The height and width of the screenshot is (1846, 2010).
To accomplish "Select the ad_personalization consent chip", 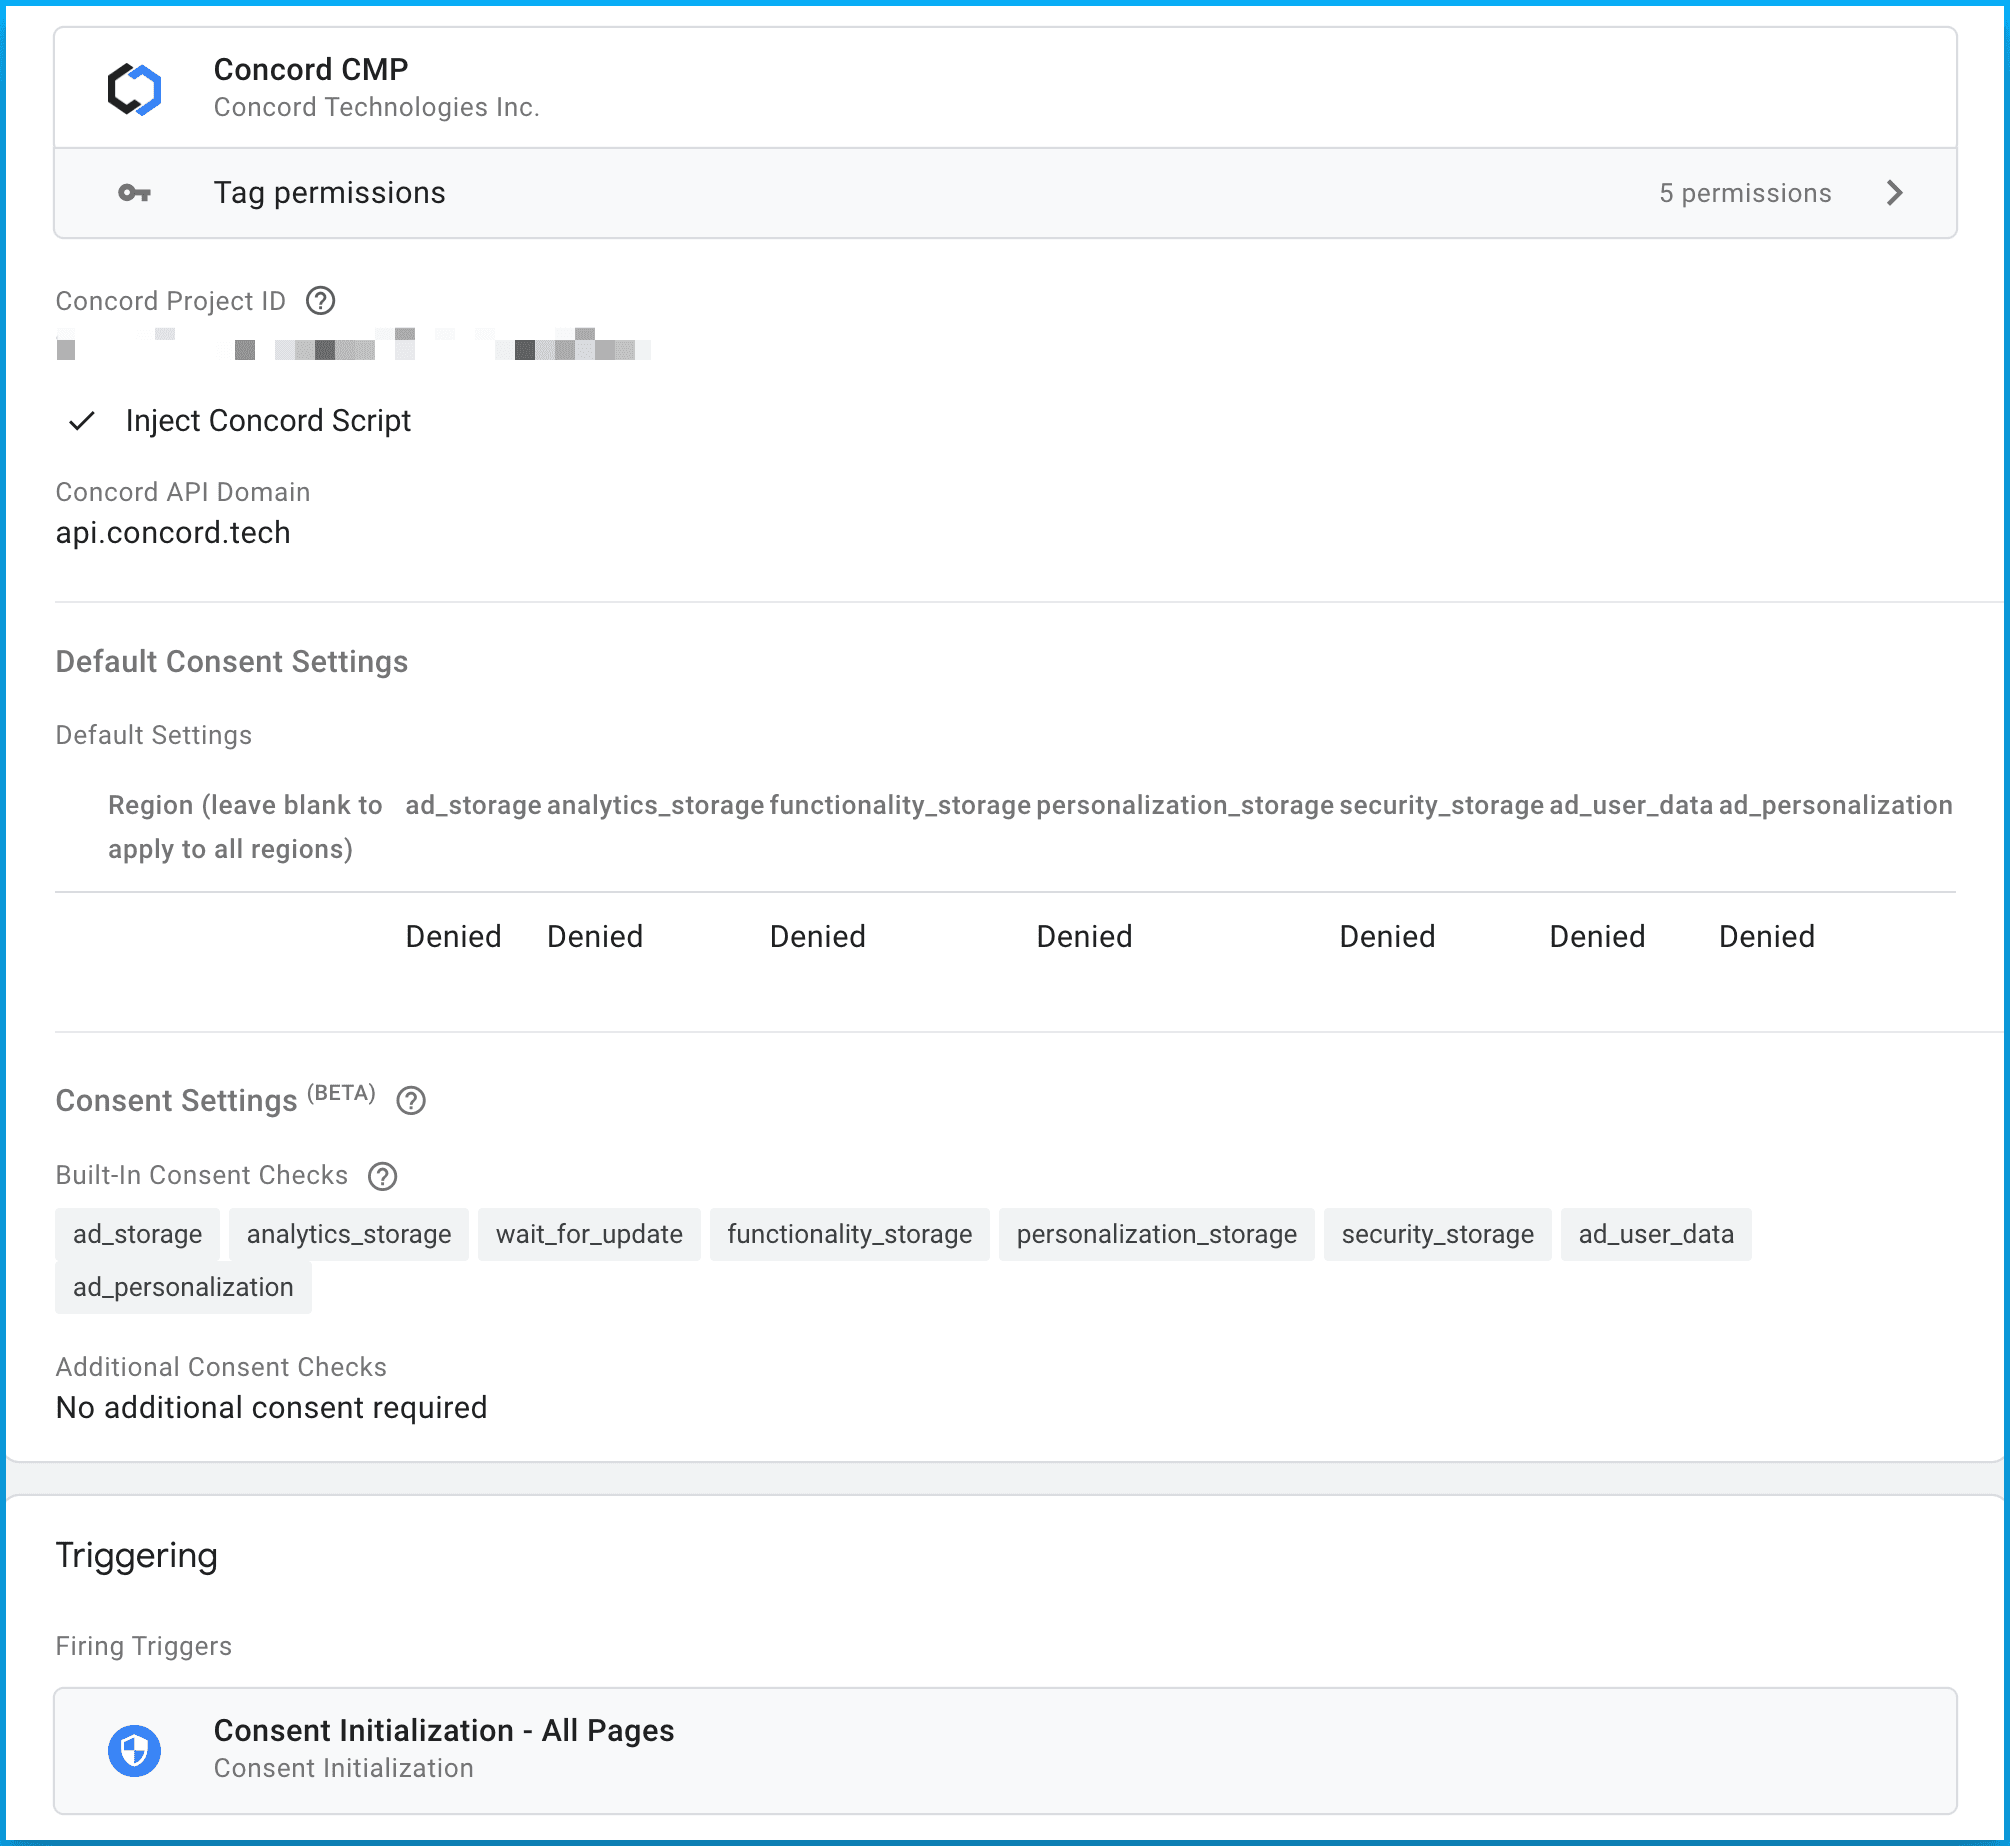I will (183, 1287).
